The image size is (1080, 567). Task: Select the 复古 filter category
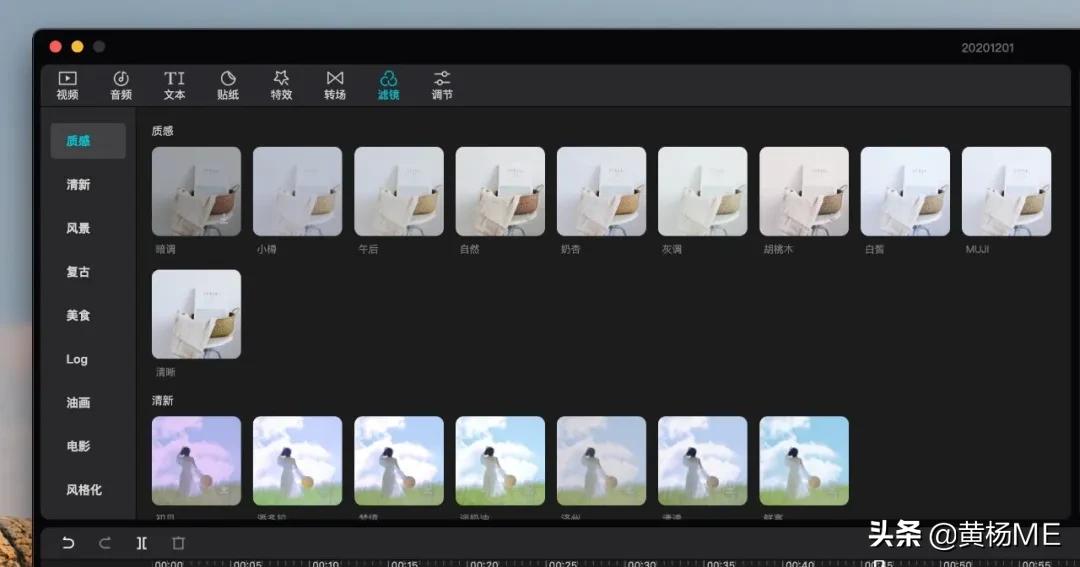(79, 271)
